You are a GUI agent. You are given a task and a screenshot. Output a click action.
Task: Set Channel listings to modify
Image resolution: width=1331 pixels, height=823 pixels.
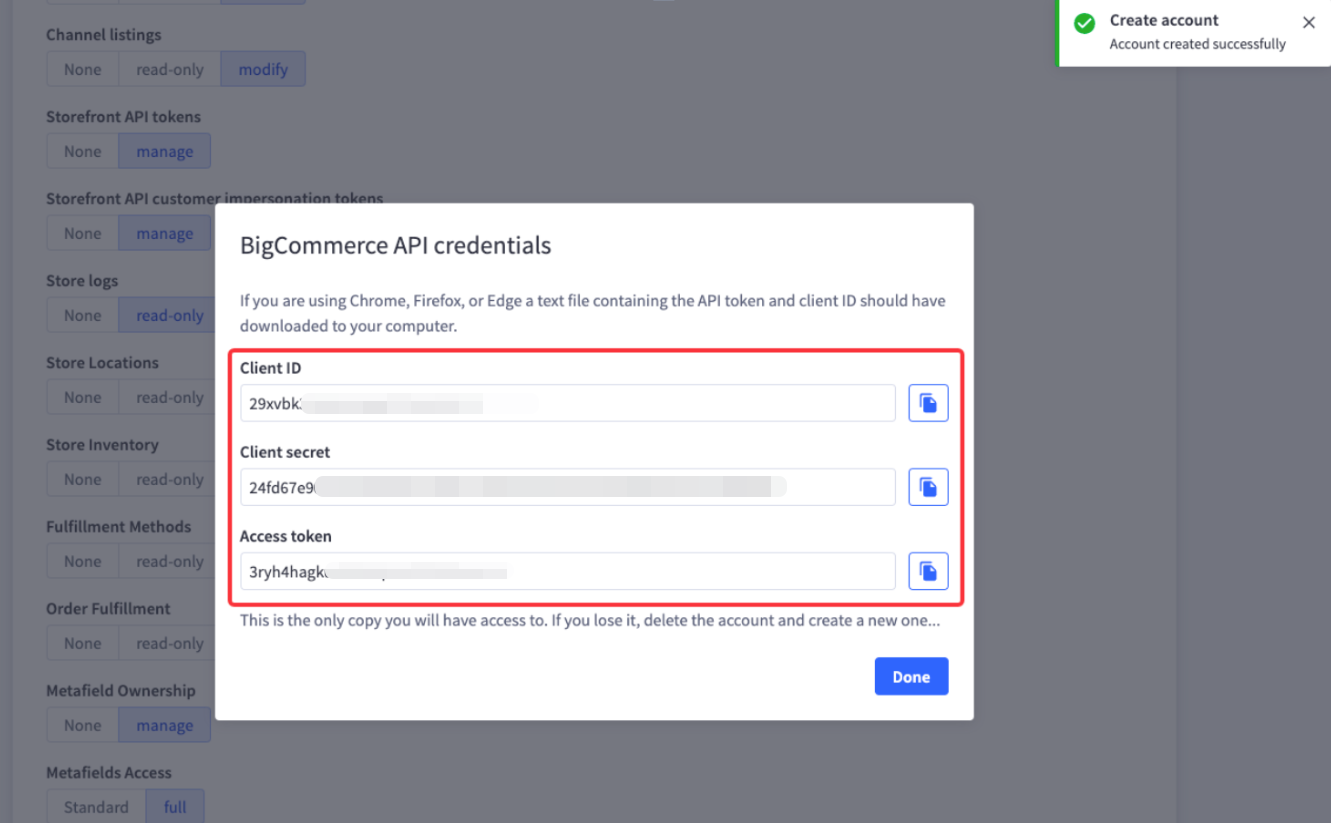tap(263, 69)
